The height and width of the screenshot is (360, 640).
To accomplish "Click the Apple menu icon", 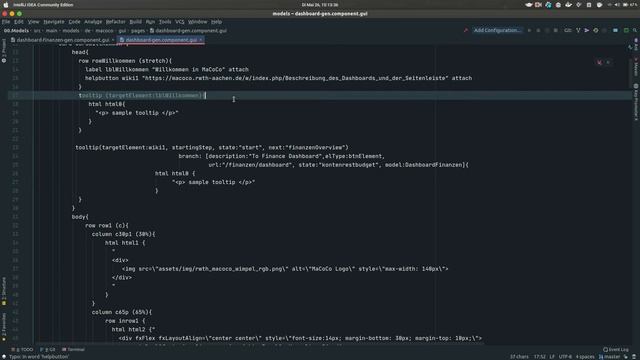I will click(6, 5).
